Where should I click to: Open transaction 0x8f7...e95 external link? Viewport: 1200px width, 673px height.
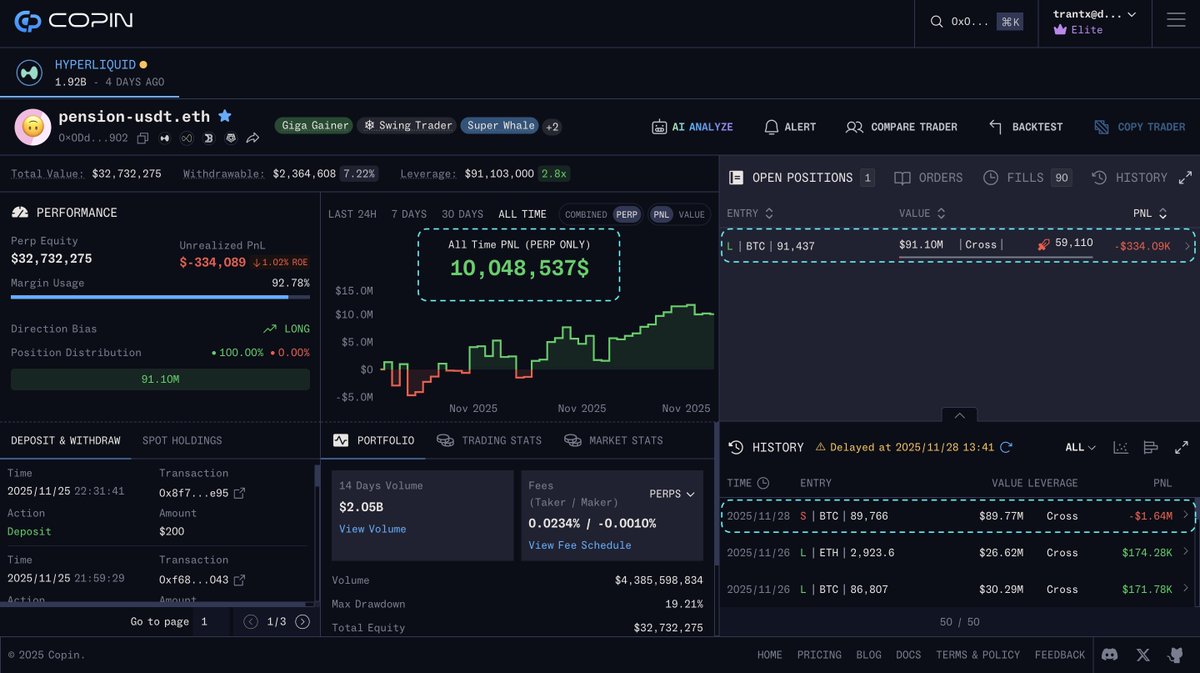coord(239,493)
